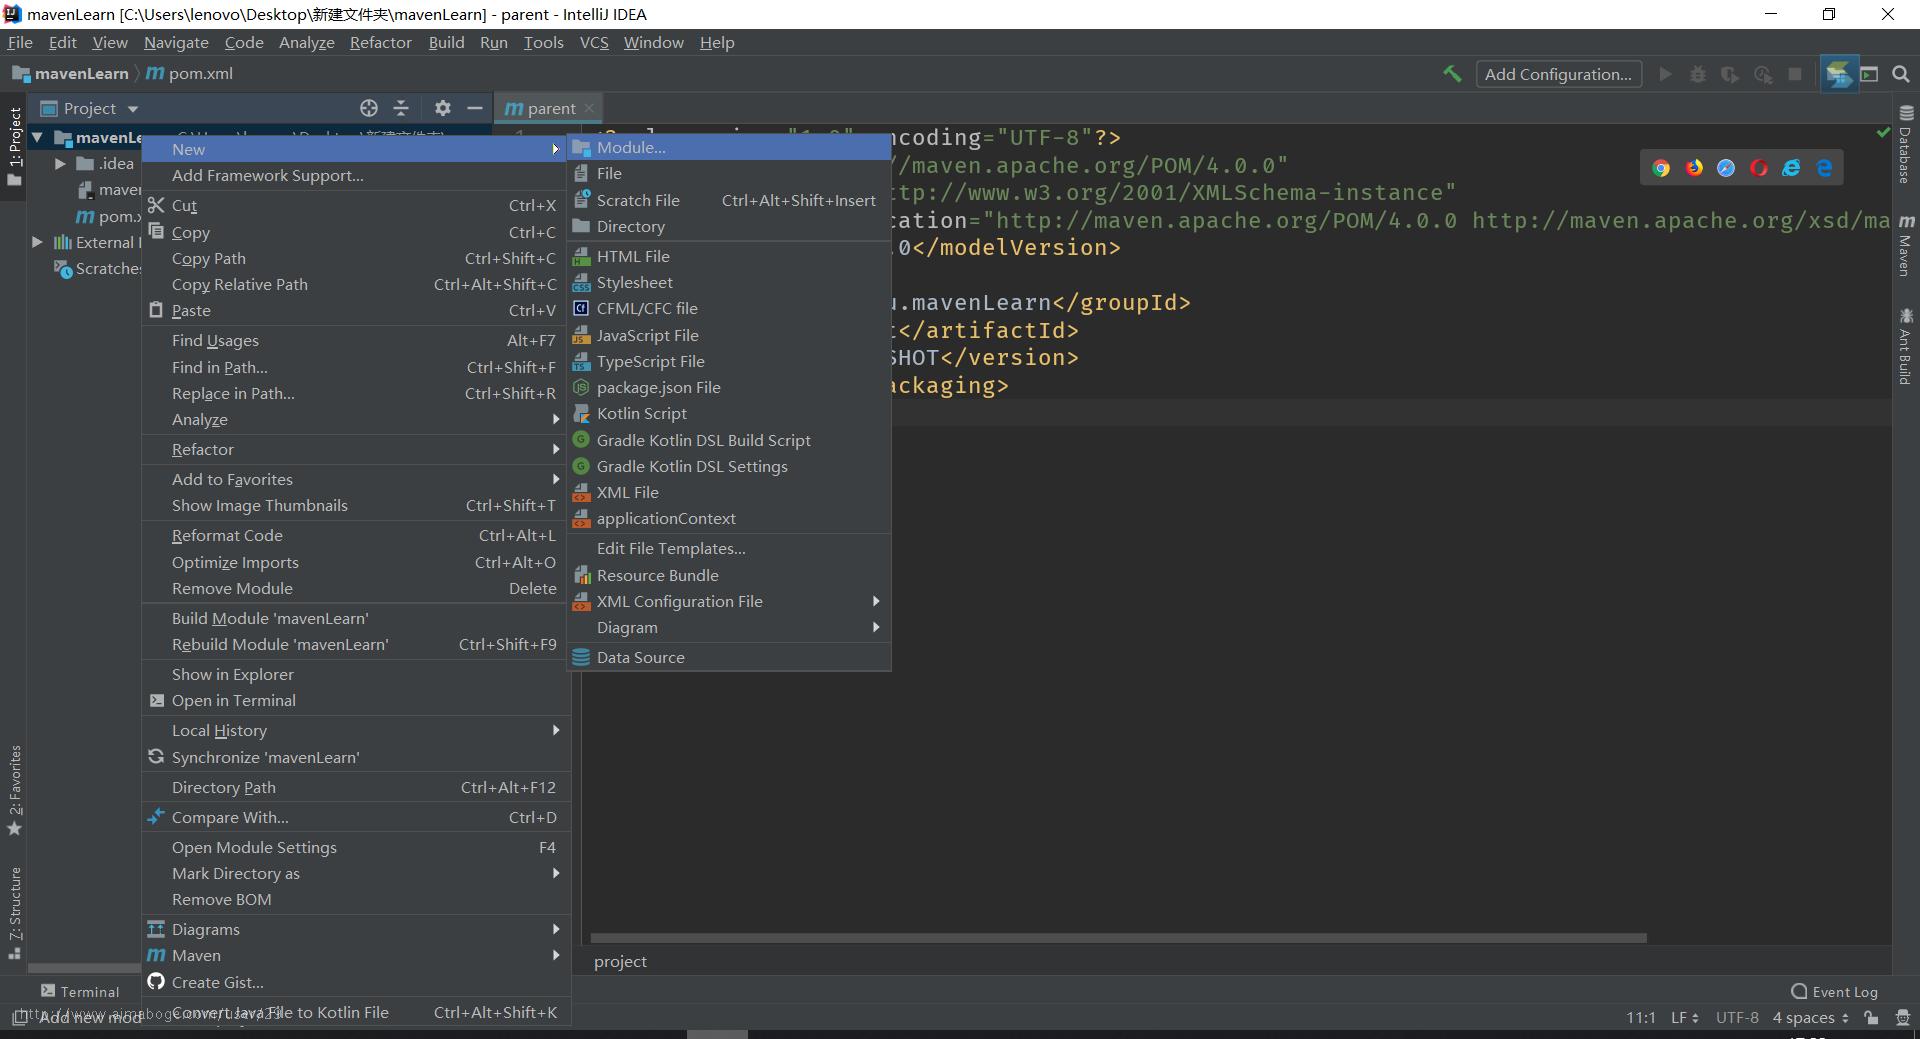This screenshot has width=1920, height=1039.
Task: Click the Run play icon in toolbar
Action: 1665,74
